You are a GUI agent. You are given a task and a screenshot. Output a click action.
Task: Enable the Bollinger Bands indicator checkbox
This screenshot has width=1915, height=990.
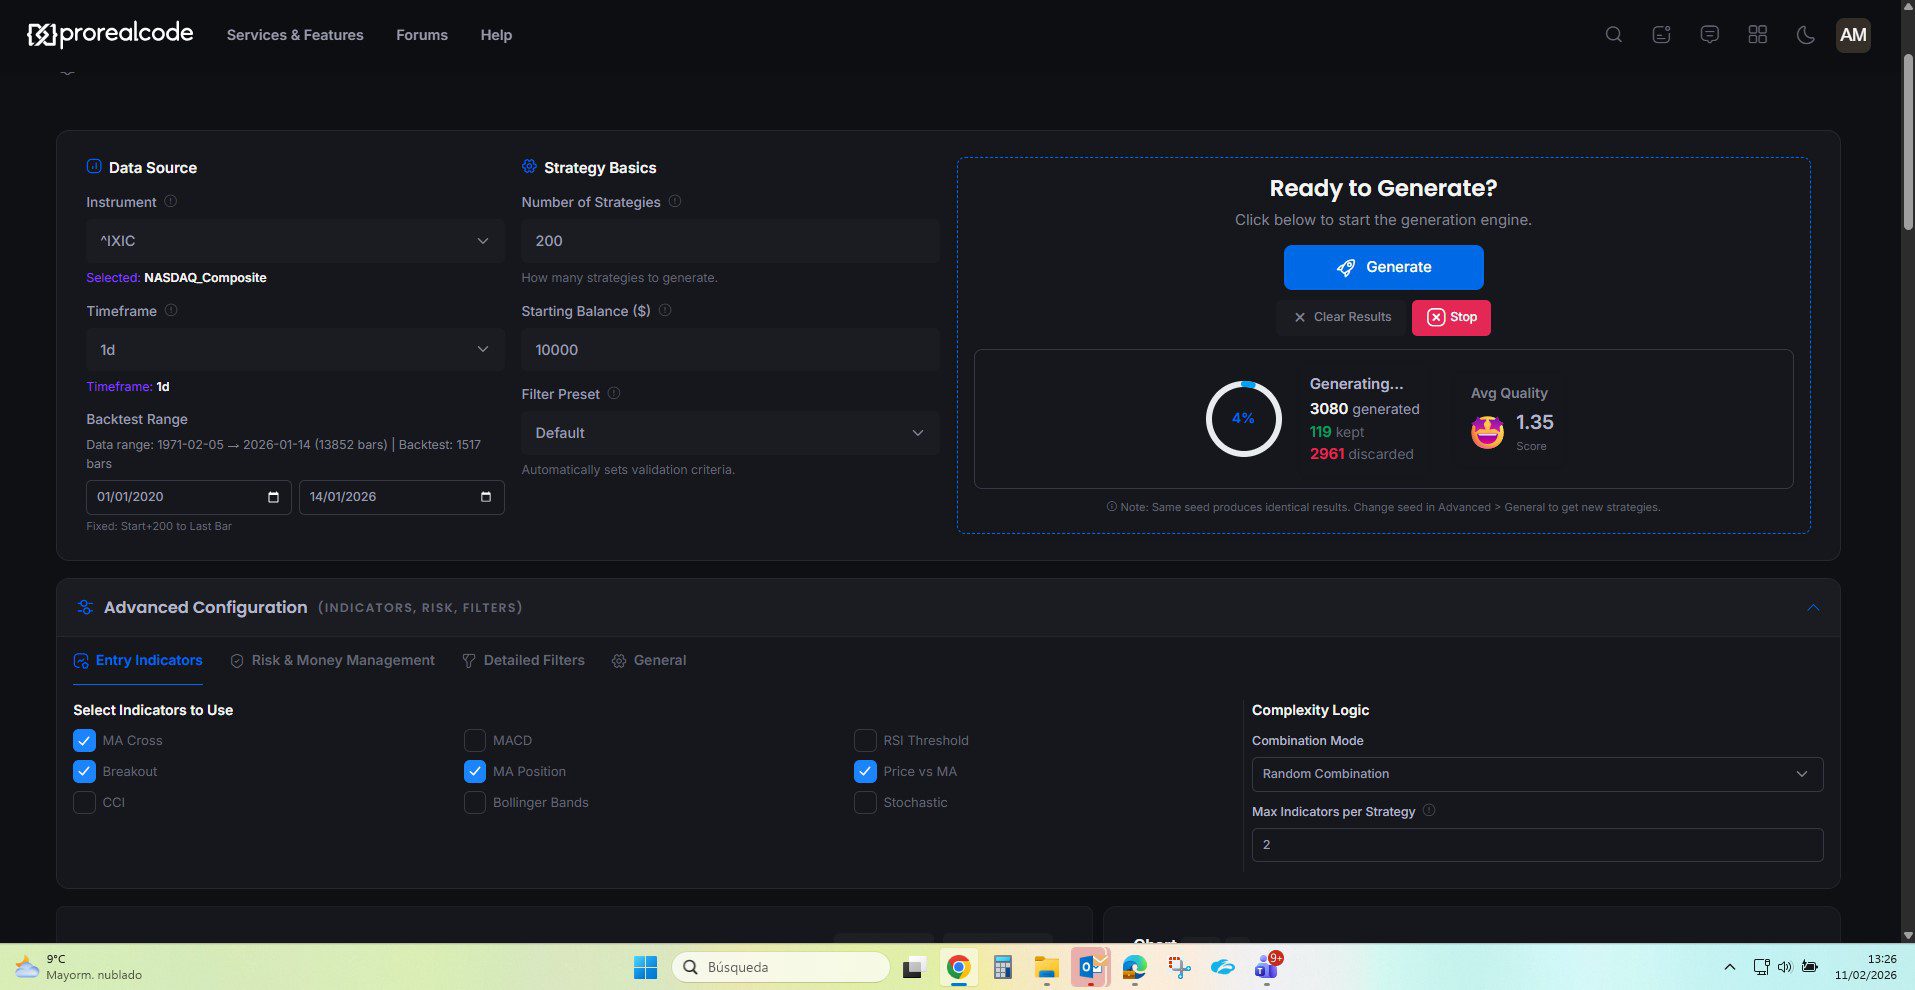tap(475, 802)
